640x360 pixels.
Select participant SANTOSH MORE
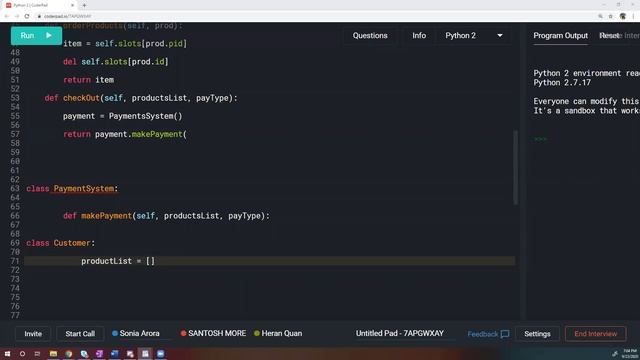coord(213,333)
